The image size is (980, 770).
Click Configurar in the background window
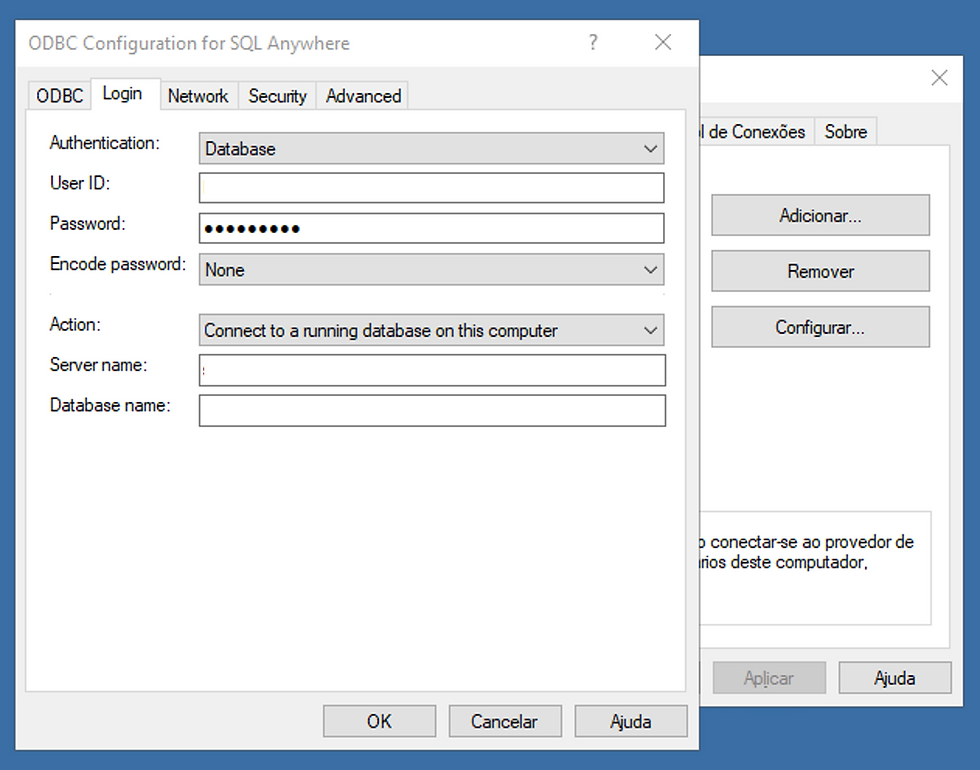click(x=821, y=327)
